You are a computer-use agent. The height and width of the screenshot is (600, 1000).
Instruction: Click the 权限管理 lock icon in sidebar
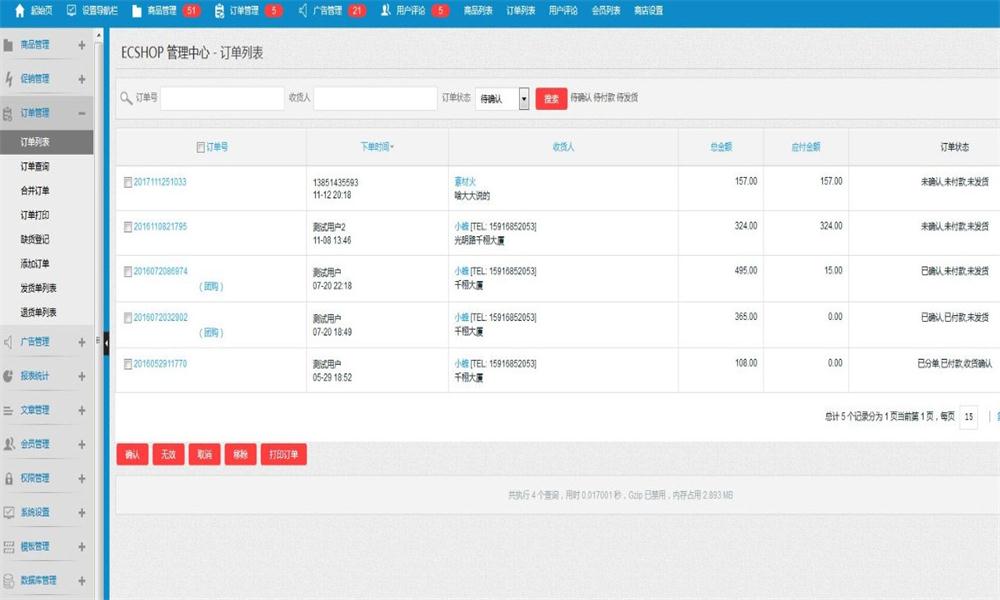pos(9,478)
